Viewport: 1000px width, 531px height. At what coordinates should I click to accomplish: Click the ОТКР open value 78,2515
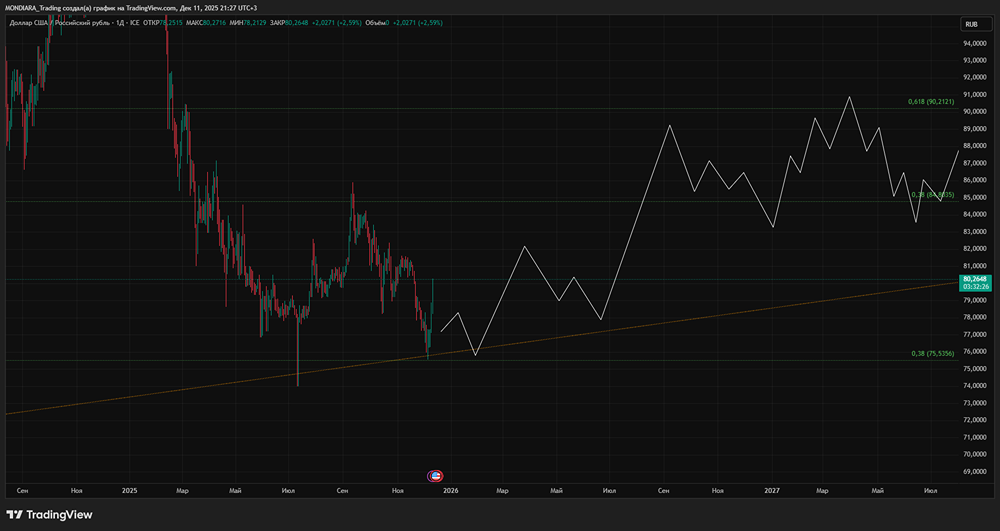[x=171, y=23]
